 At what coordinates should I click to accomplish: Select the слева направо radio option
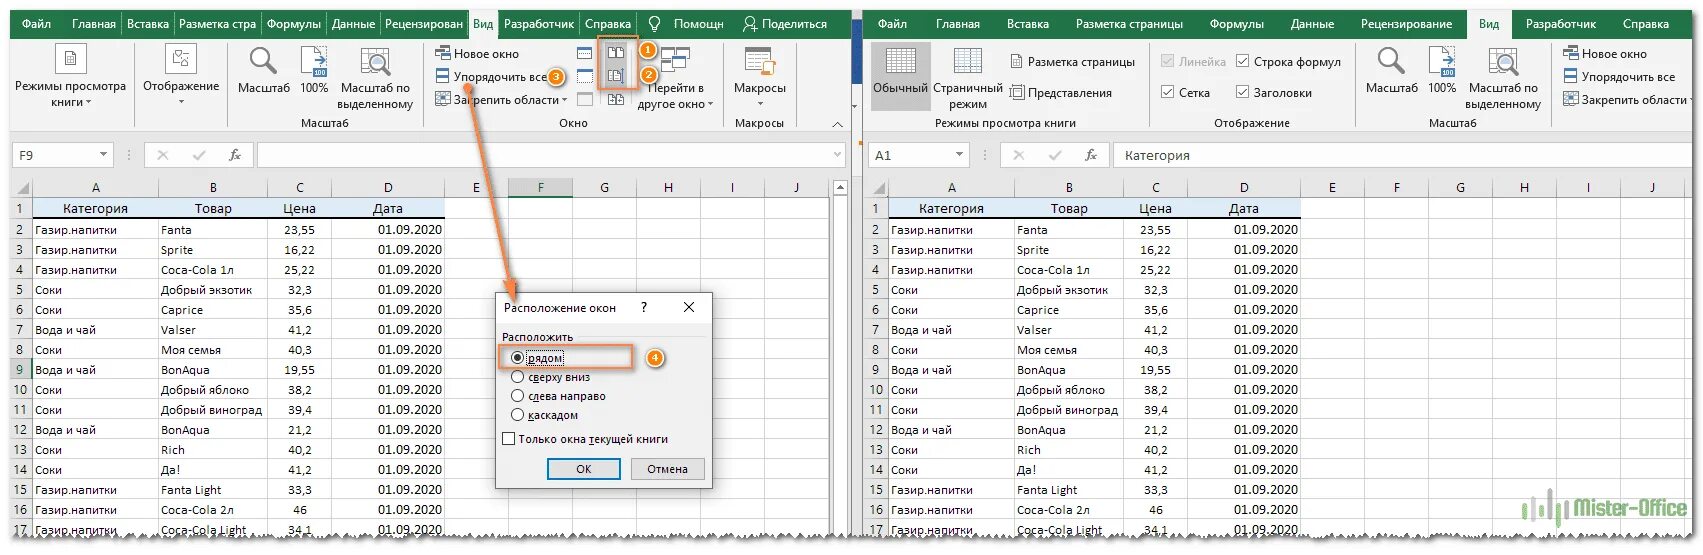(517, 396)
